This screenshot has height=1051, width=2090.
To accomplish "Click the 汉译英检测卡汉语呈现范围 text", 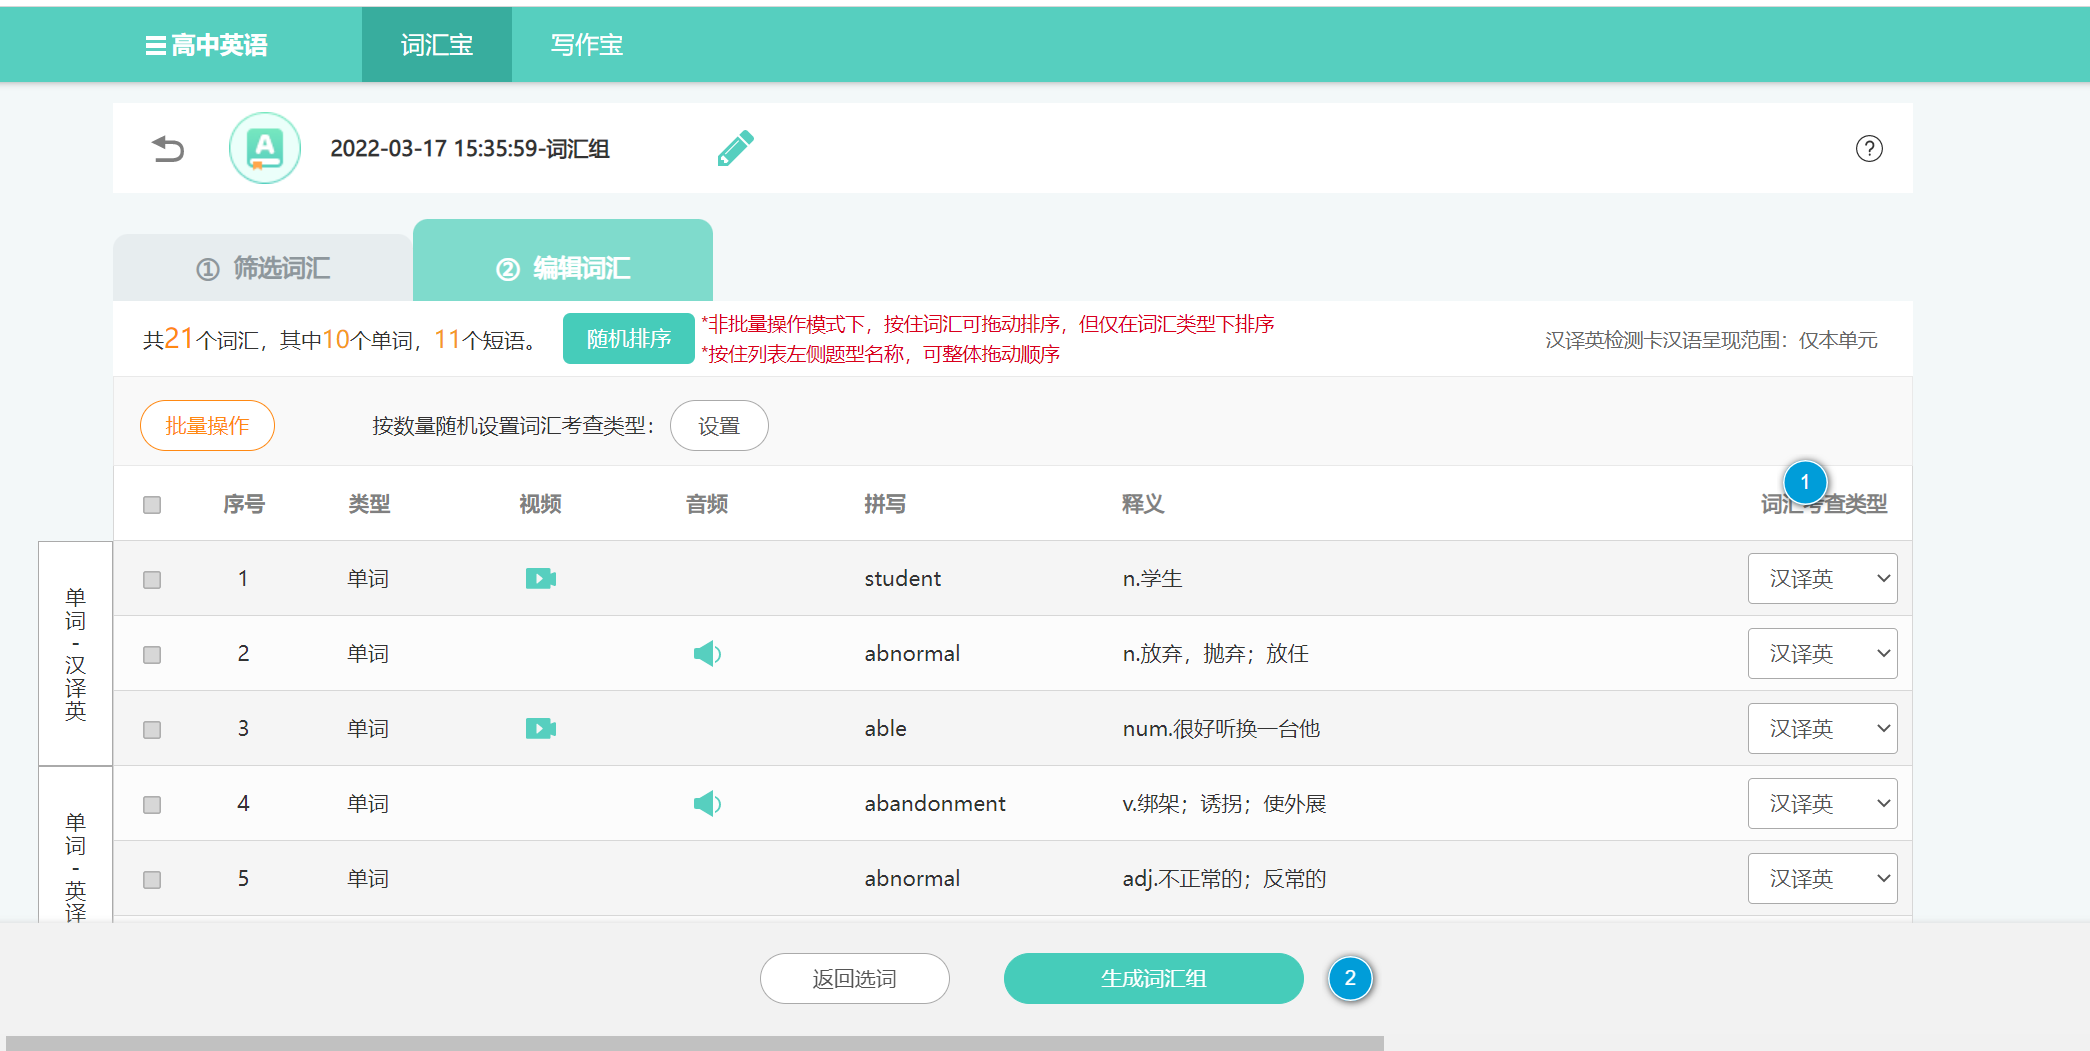I will click(x=1711, y=340).
